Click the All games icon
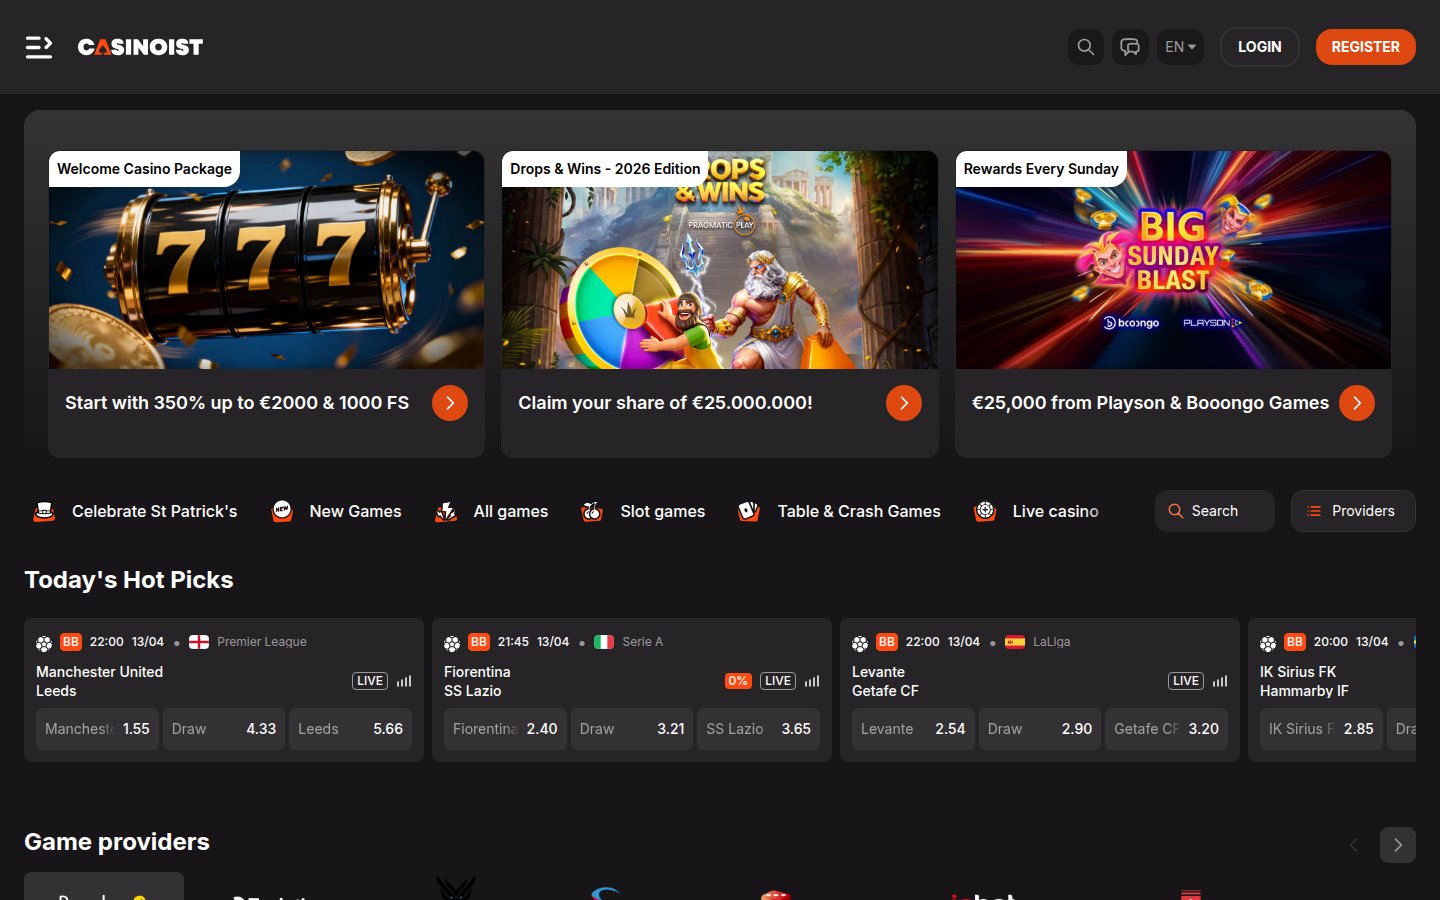The width and height of the screenshot is (1440, 900). pyautogui.click(x=446, y=511)
